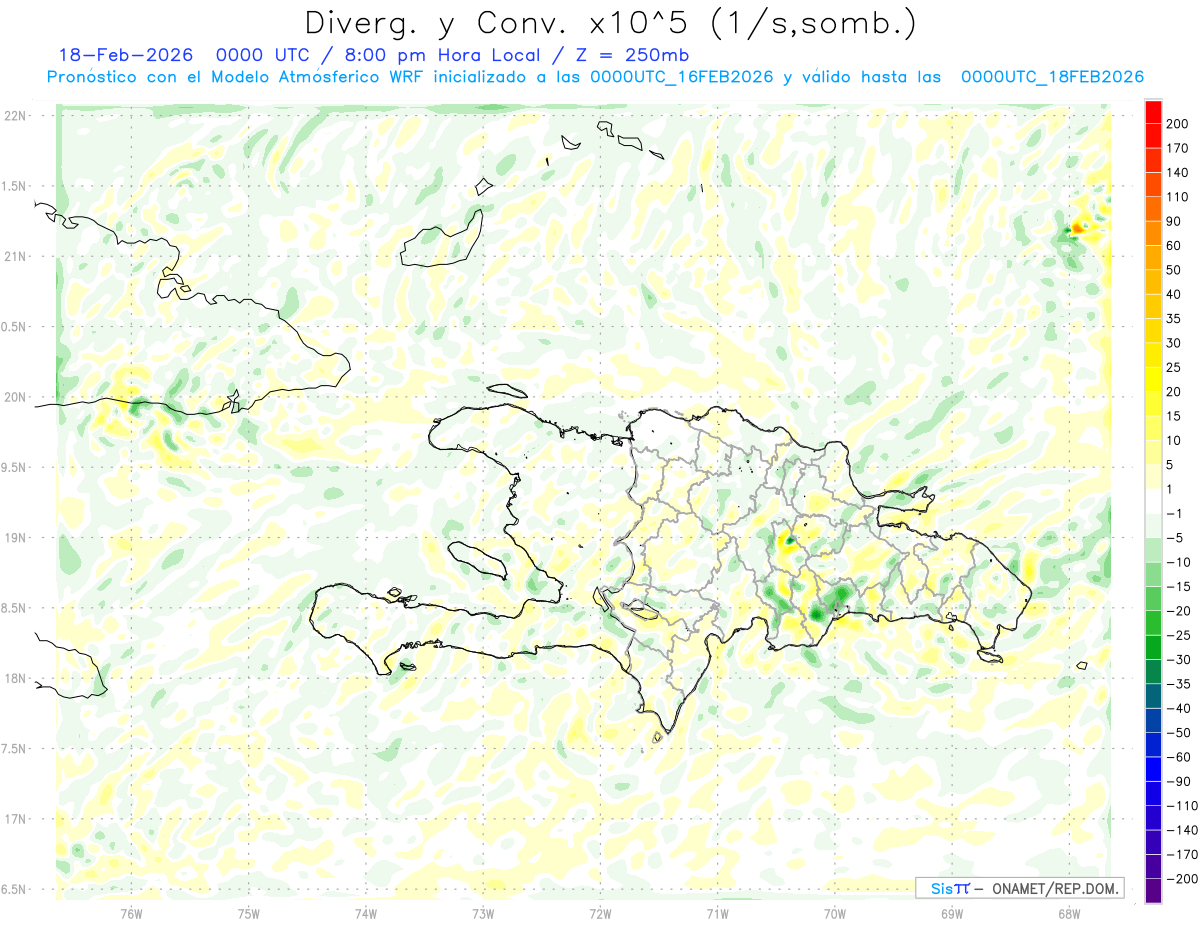
Task: Click the colorbar label '-110'
Action: (1180, 806)
